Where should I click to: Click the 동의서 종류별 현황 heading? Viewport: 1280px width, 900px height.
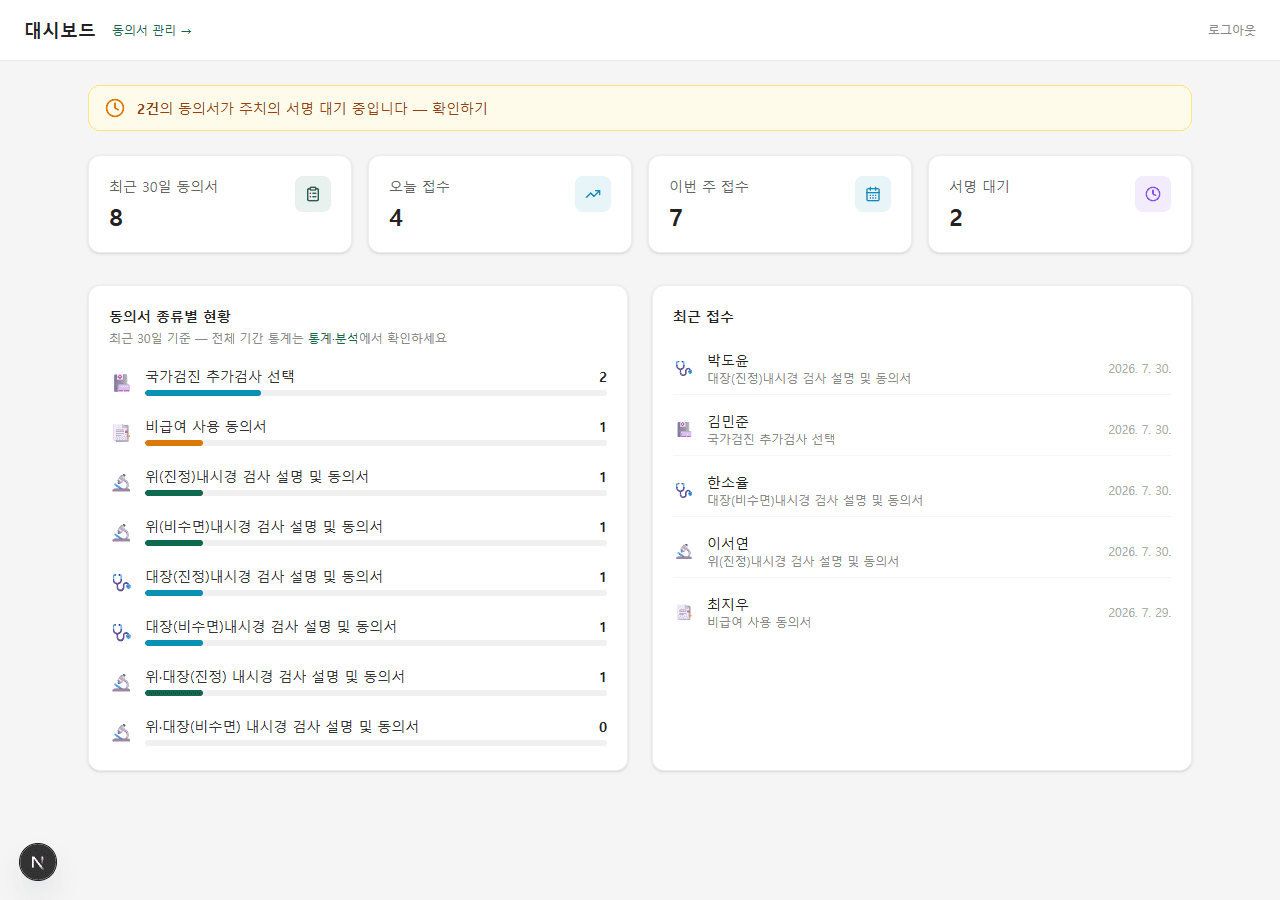pyautogui.click(x=171, y=316)
